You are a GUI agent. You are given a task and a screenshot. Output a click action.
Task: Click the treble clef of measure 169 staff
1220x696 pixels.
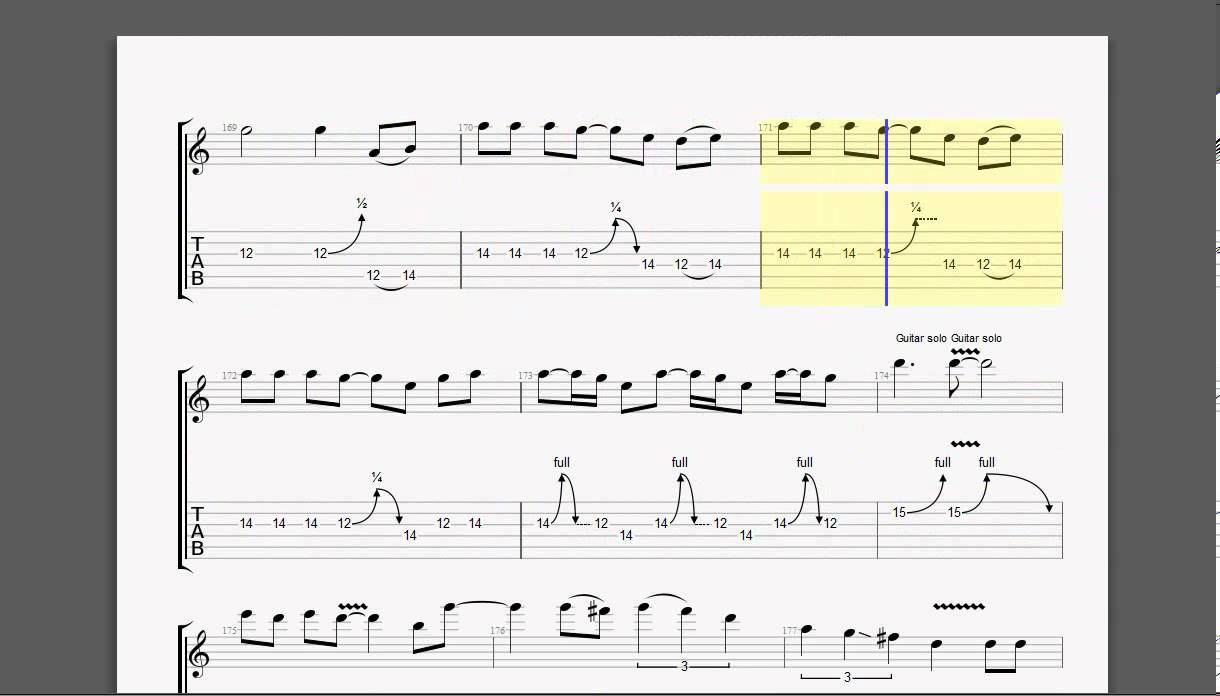coord(199,150)
